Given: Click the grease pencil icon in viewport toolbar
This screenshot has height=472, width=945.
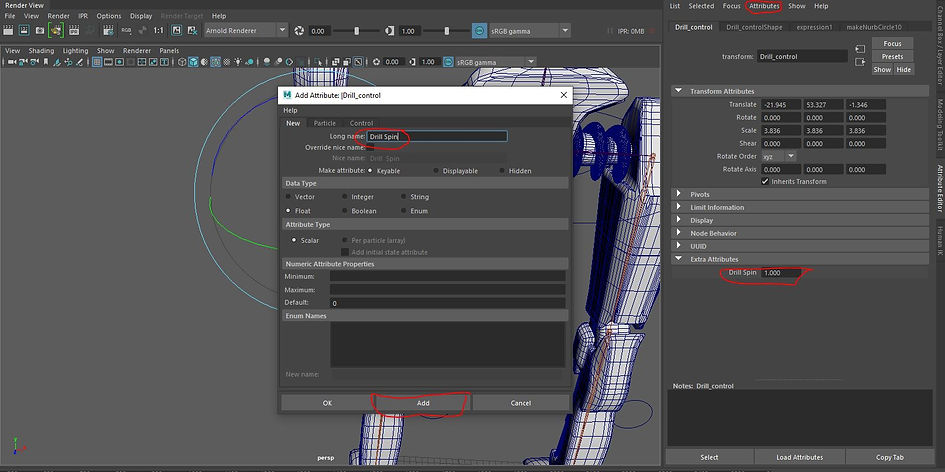Looking at the screenshot, I should (80, 61).
